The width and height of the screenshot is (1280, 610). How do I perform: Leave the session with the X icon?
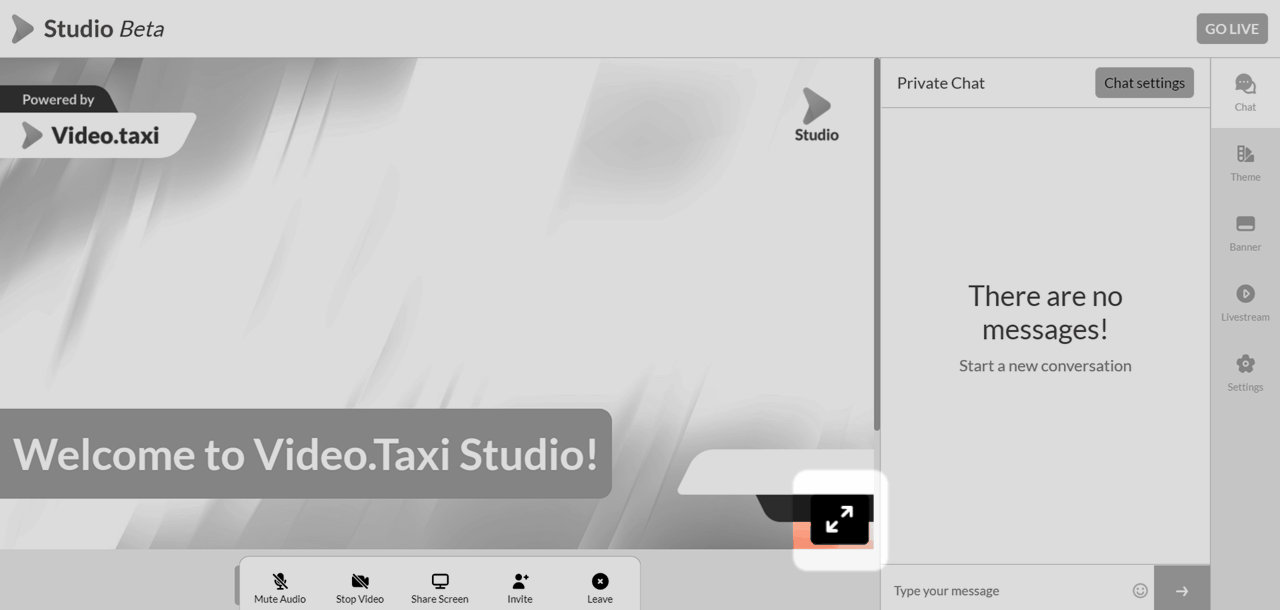tap(600, 588)
